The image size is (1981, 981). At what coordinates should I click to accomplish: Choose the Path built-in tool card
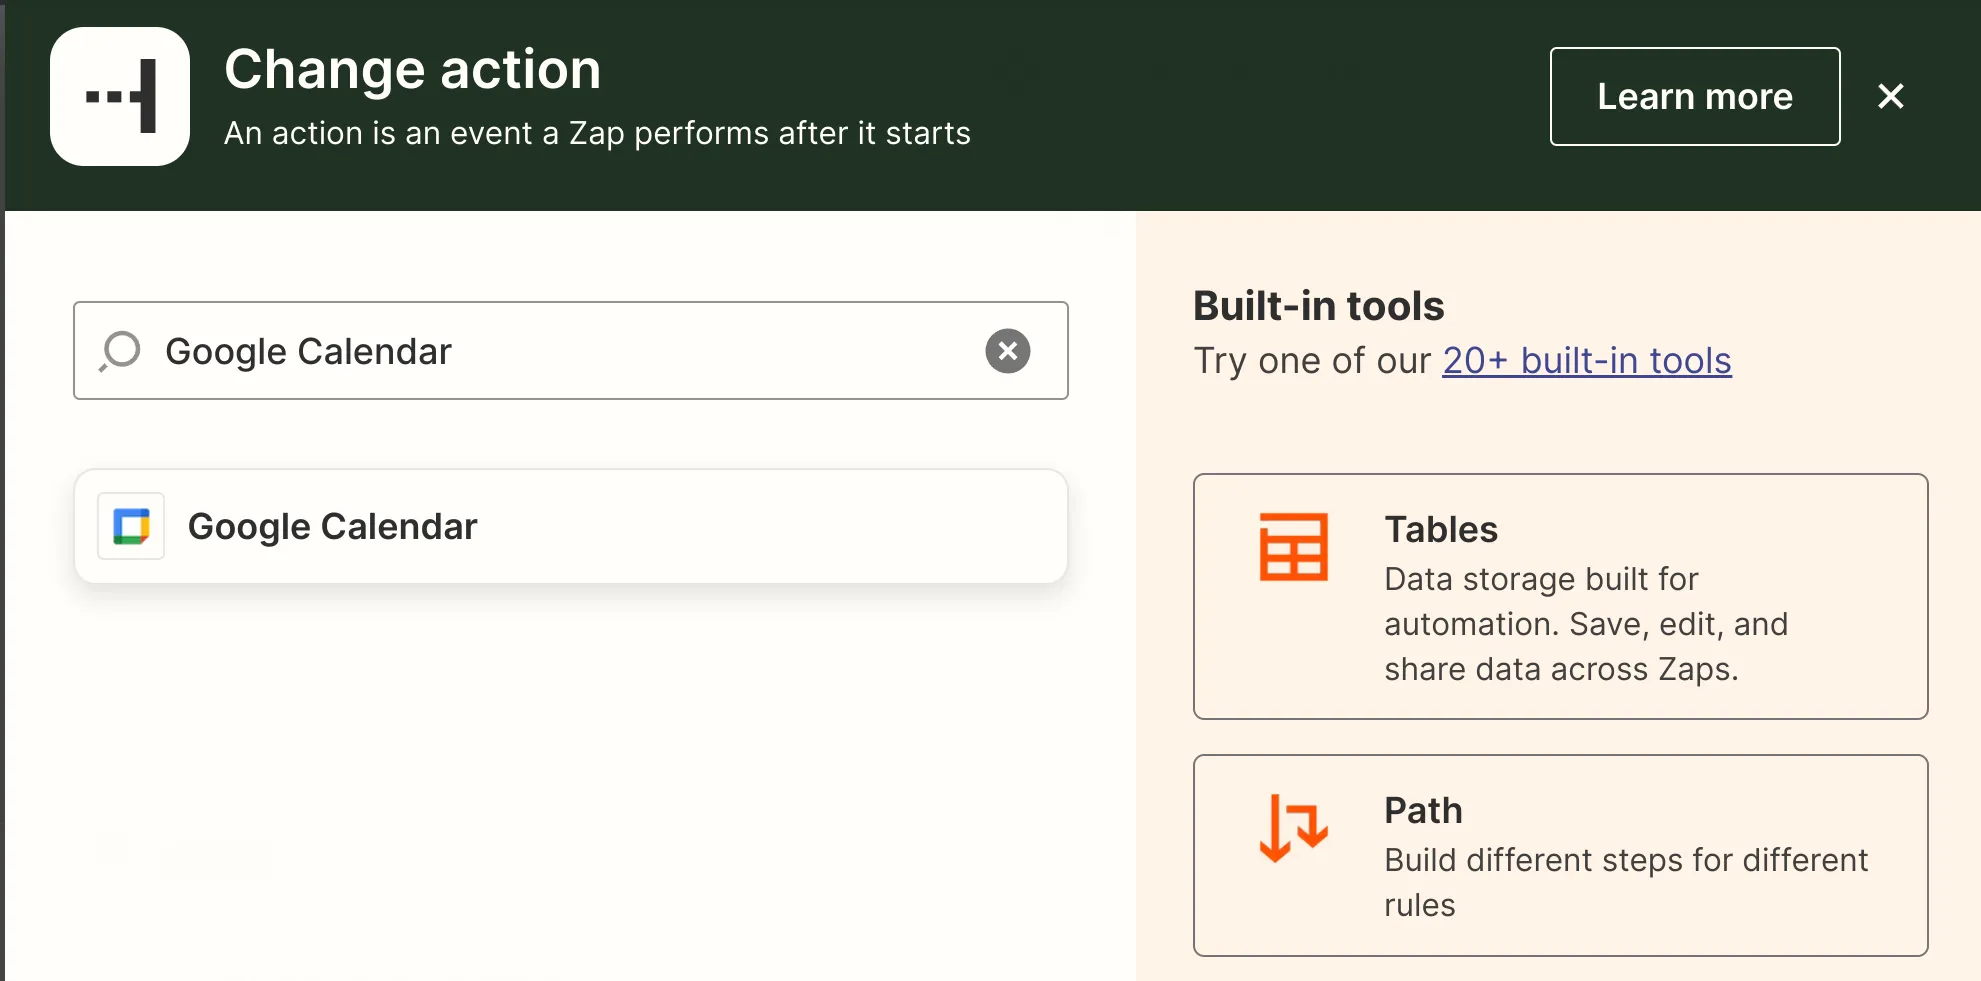[1560, 855]
